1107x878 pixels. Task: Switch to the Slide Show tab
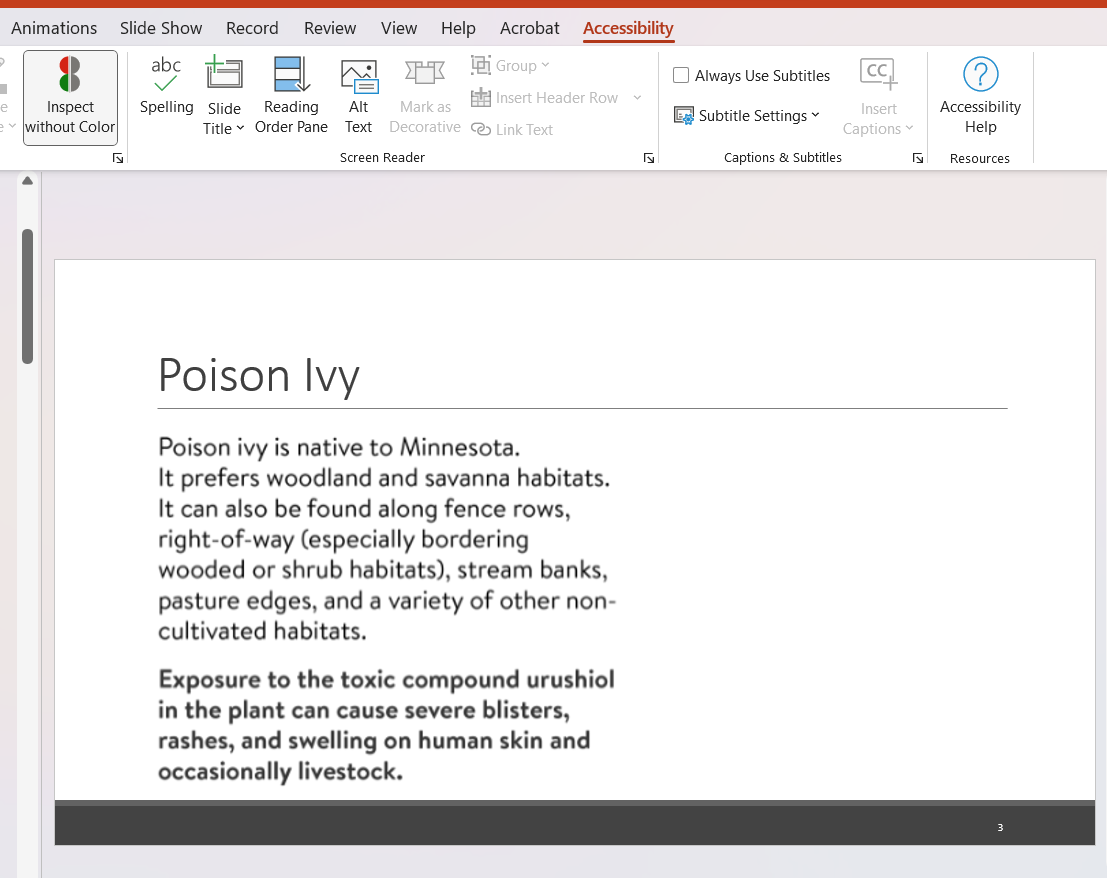161,28
